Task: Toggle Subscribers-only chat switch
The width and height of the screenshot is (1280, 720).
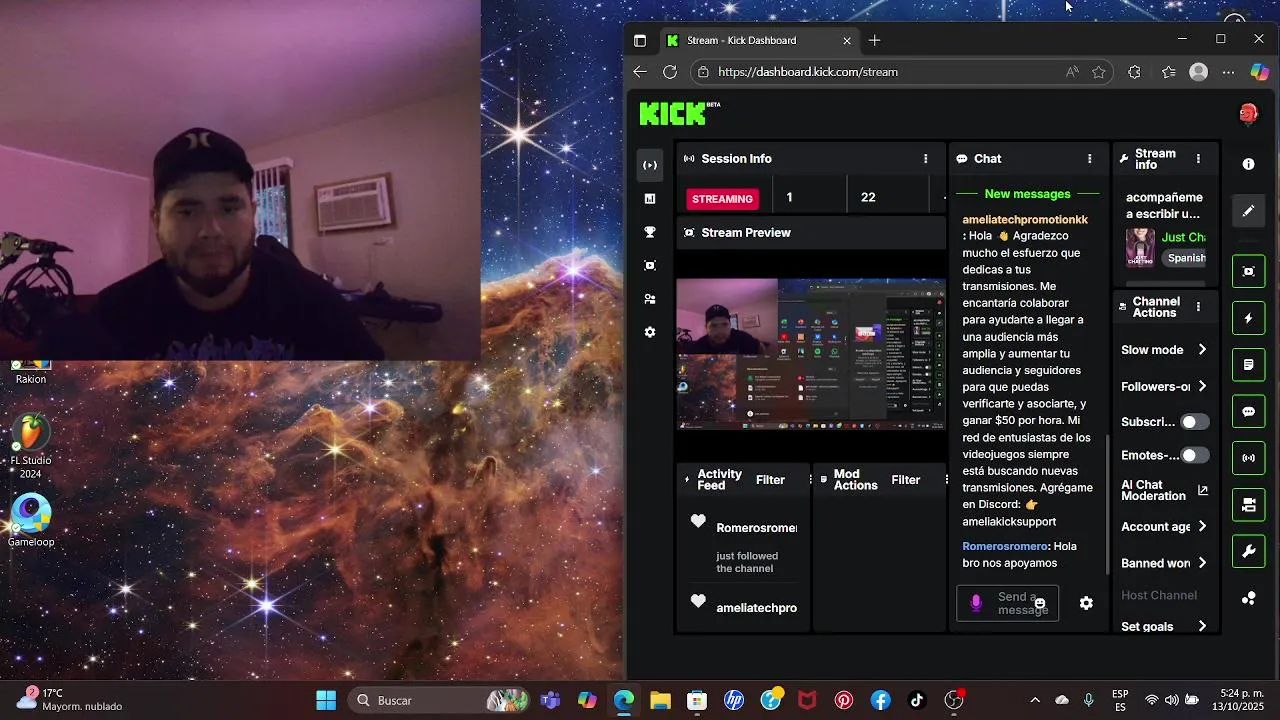Action: (x=1194, y=422)
